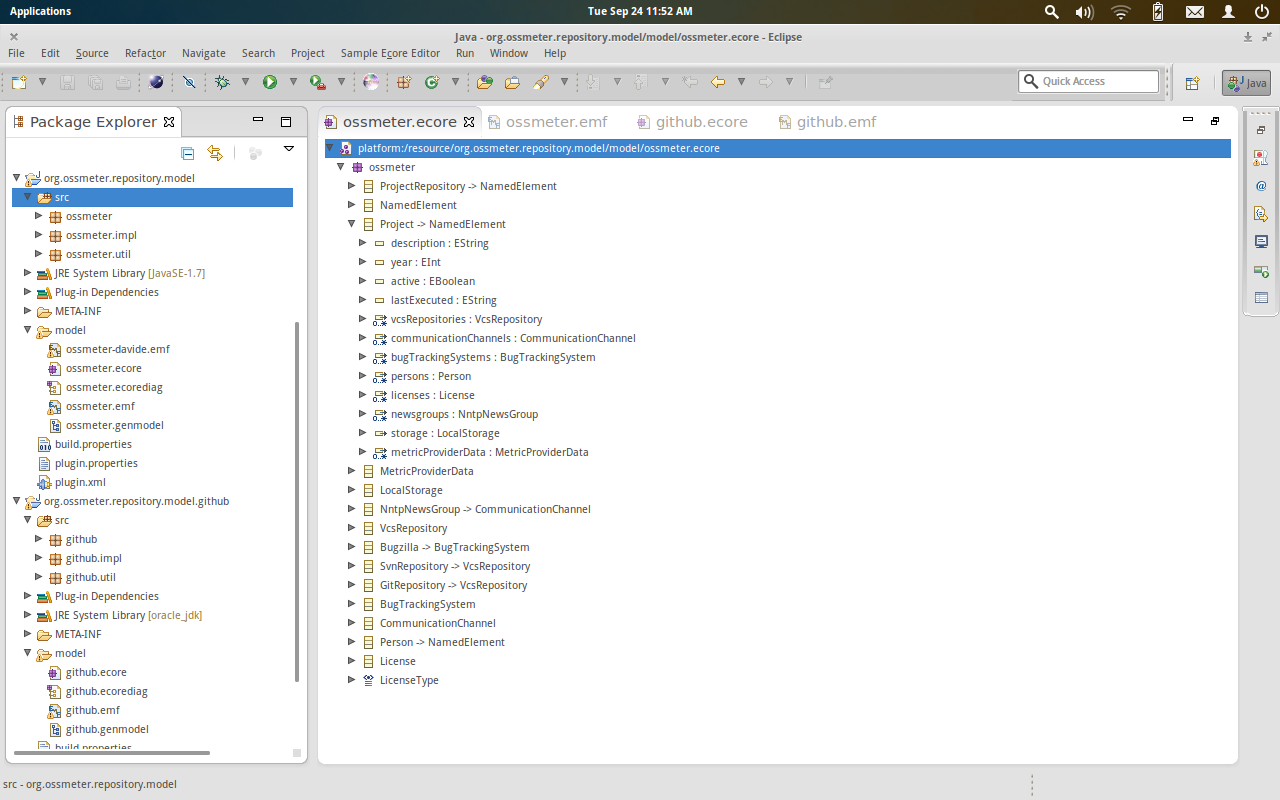Close the ossmeter.ecore editor tab

point(468,122)
